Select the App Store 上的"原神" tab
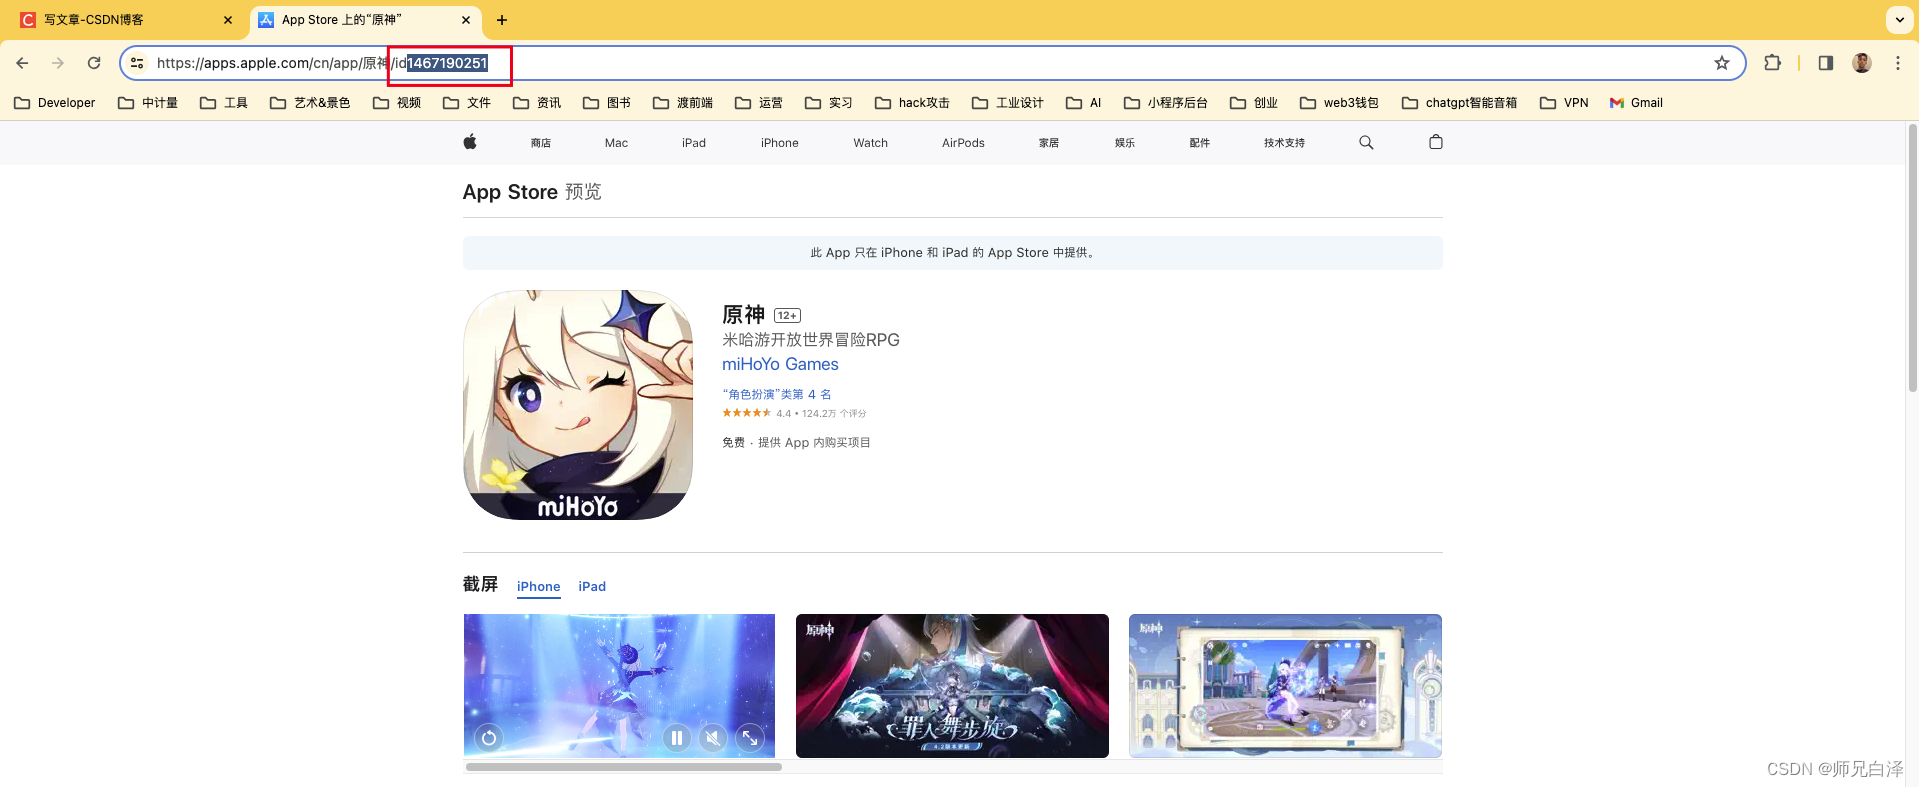The height and width of the screenshot is (787, 1919). [365, 20]
